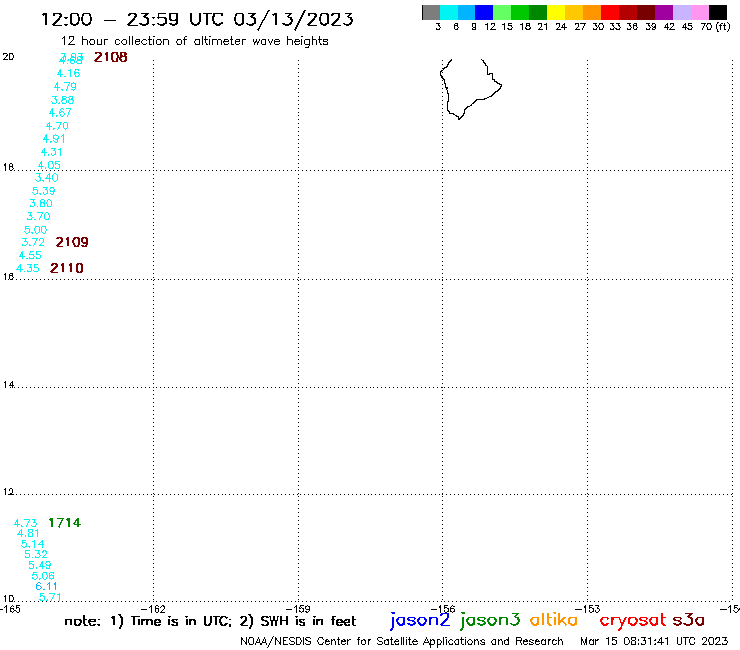Click the longitude axis label -153
Screen dimensions: 740x650
(x=588, y=609)
